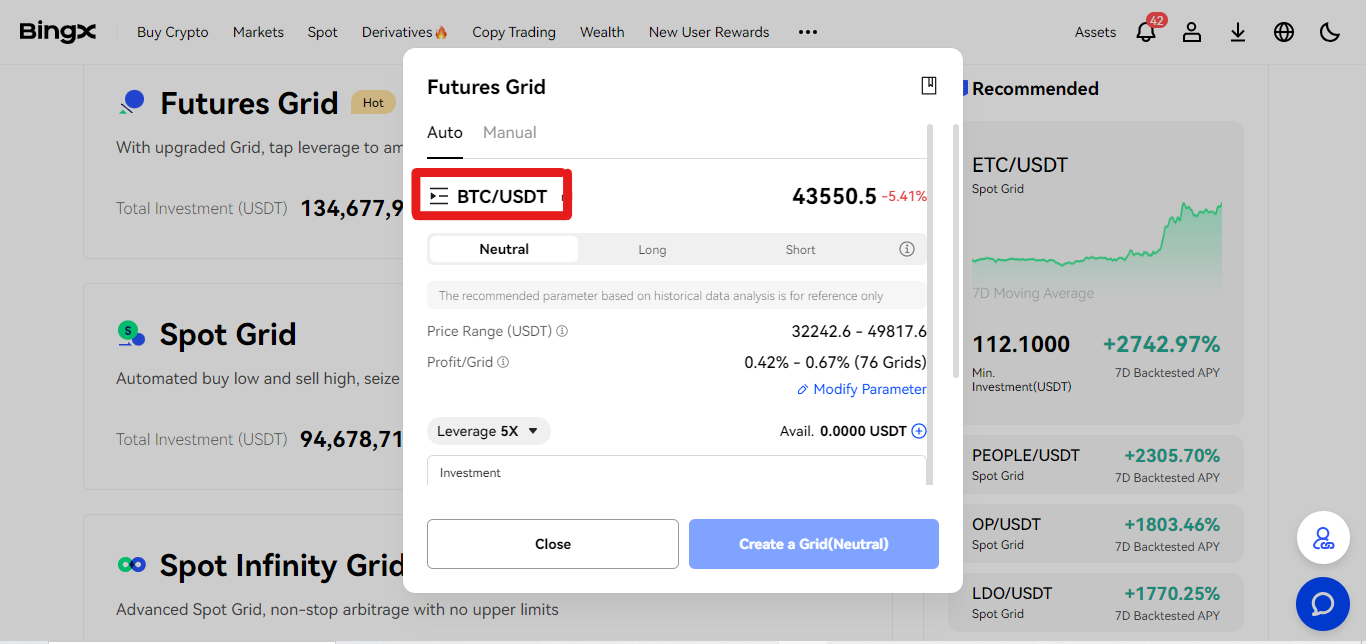Viewport: 1366px width, 644px height.
Task: Click the plus icon to add USDT
Action: [x=919, y=431]
